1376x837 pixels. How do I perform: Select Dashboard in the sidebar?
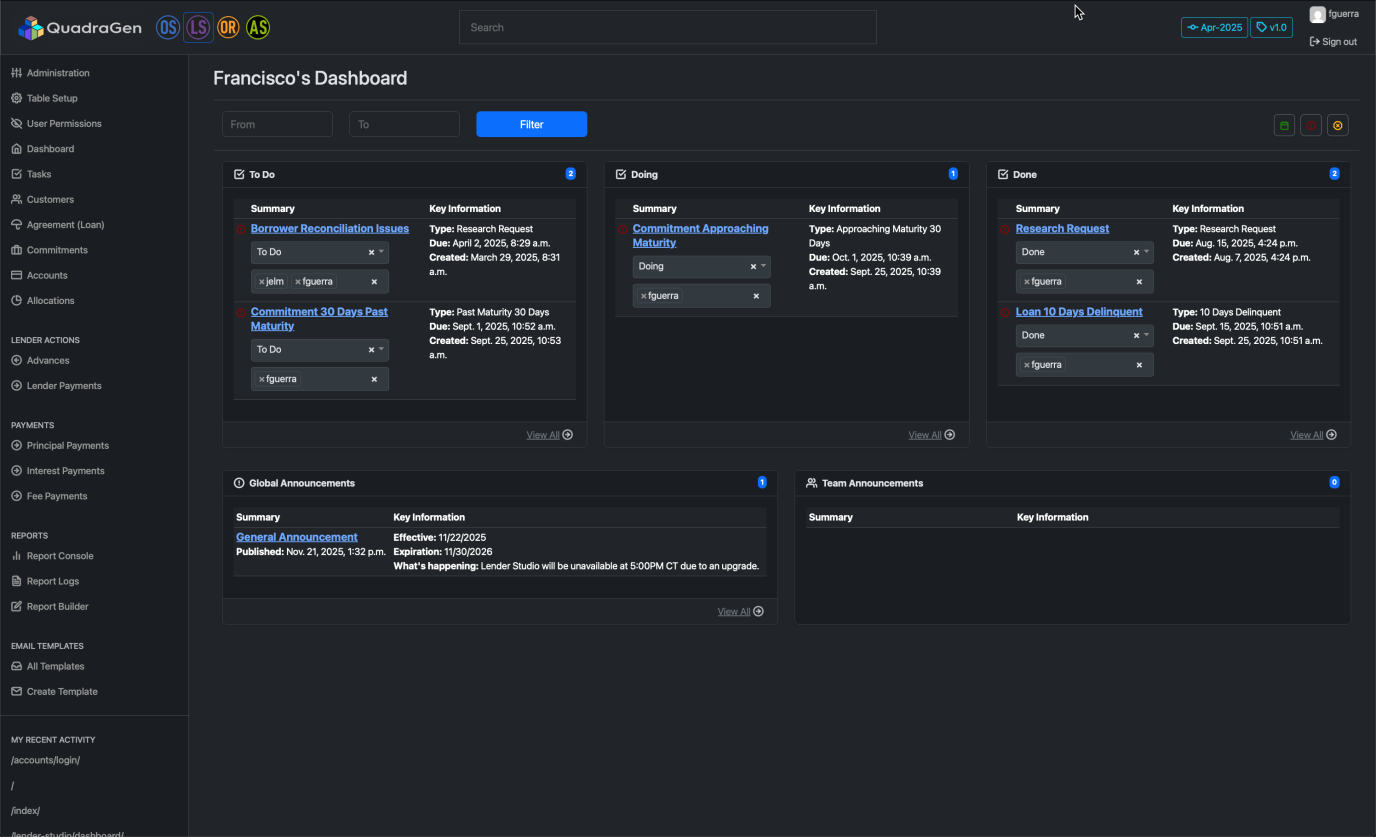coord(50,149)
